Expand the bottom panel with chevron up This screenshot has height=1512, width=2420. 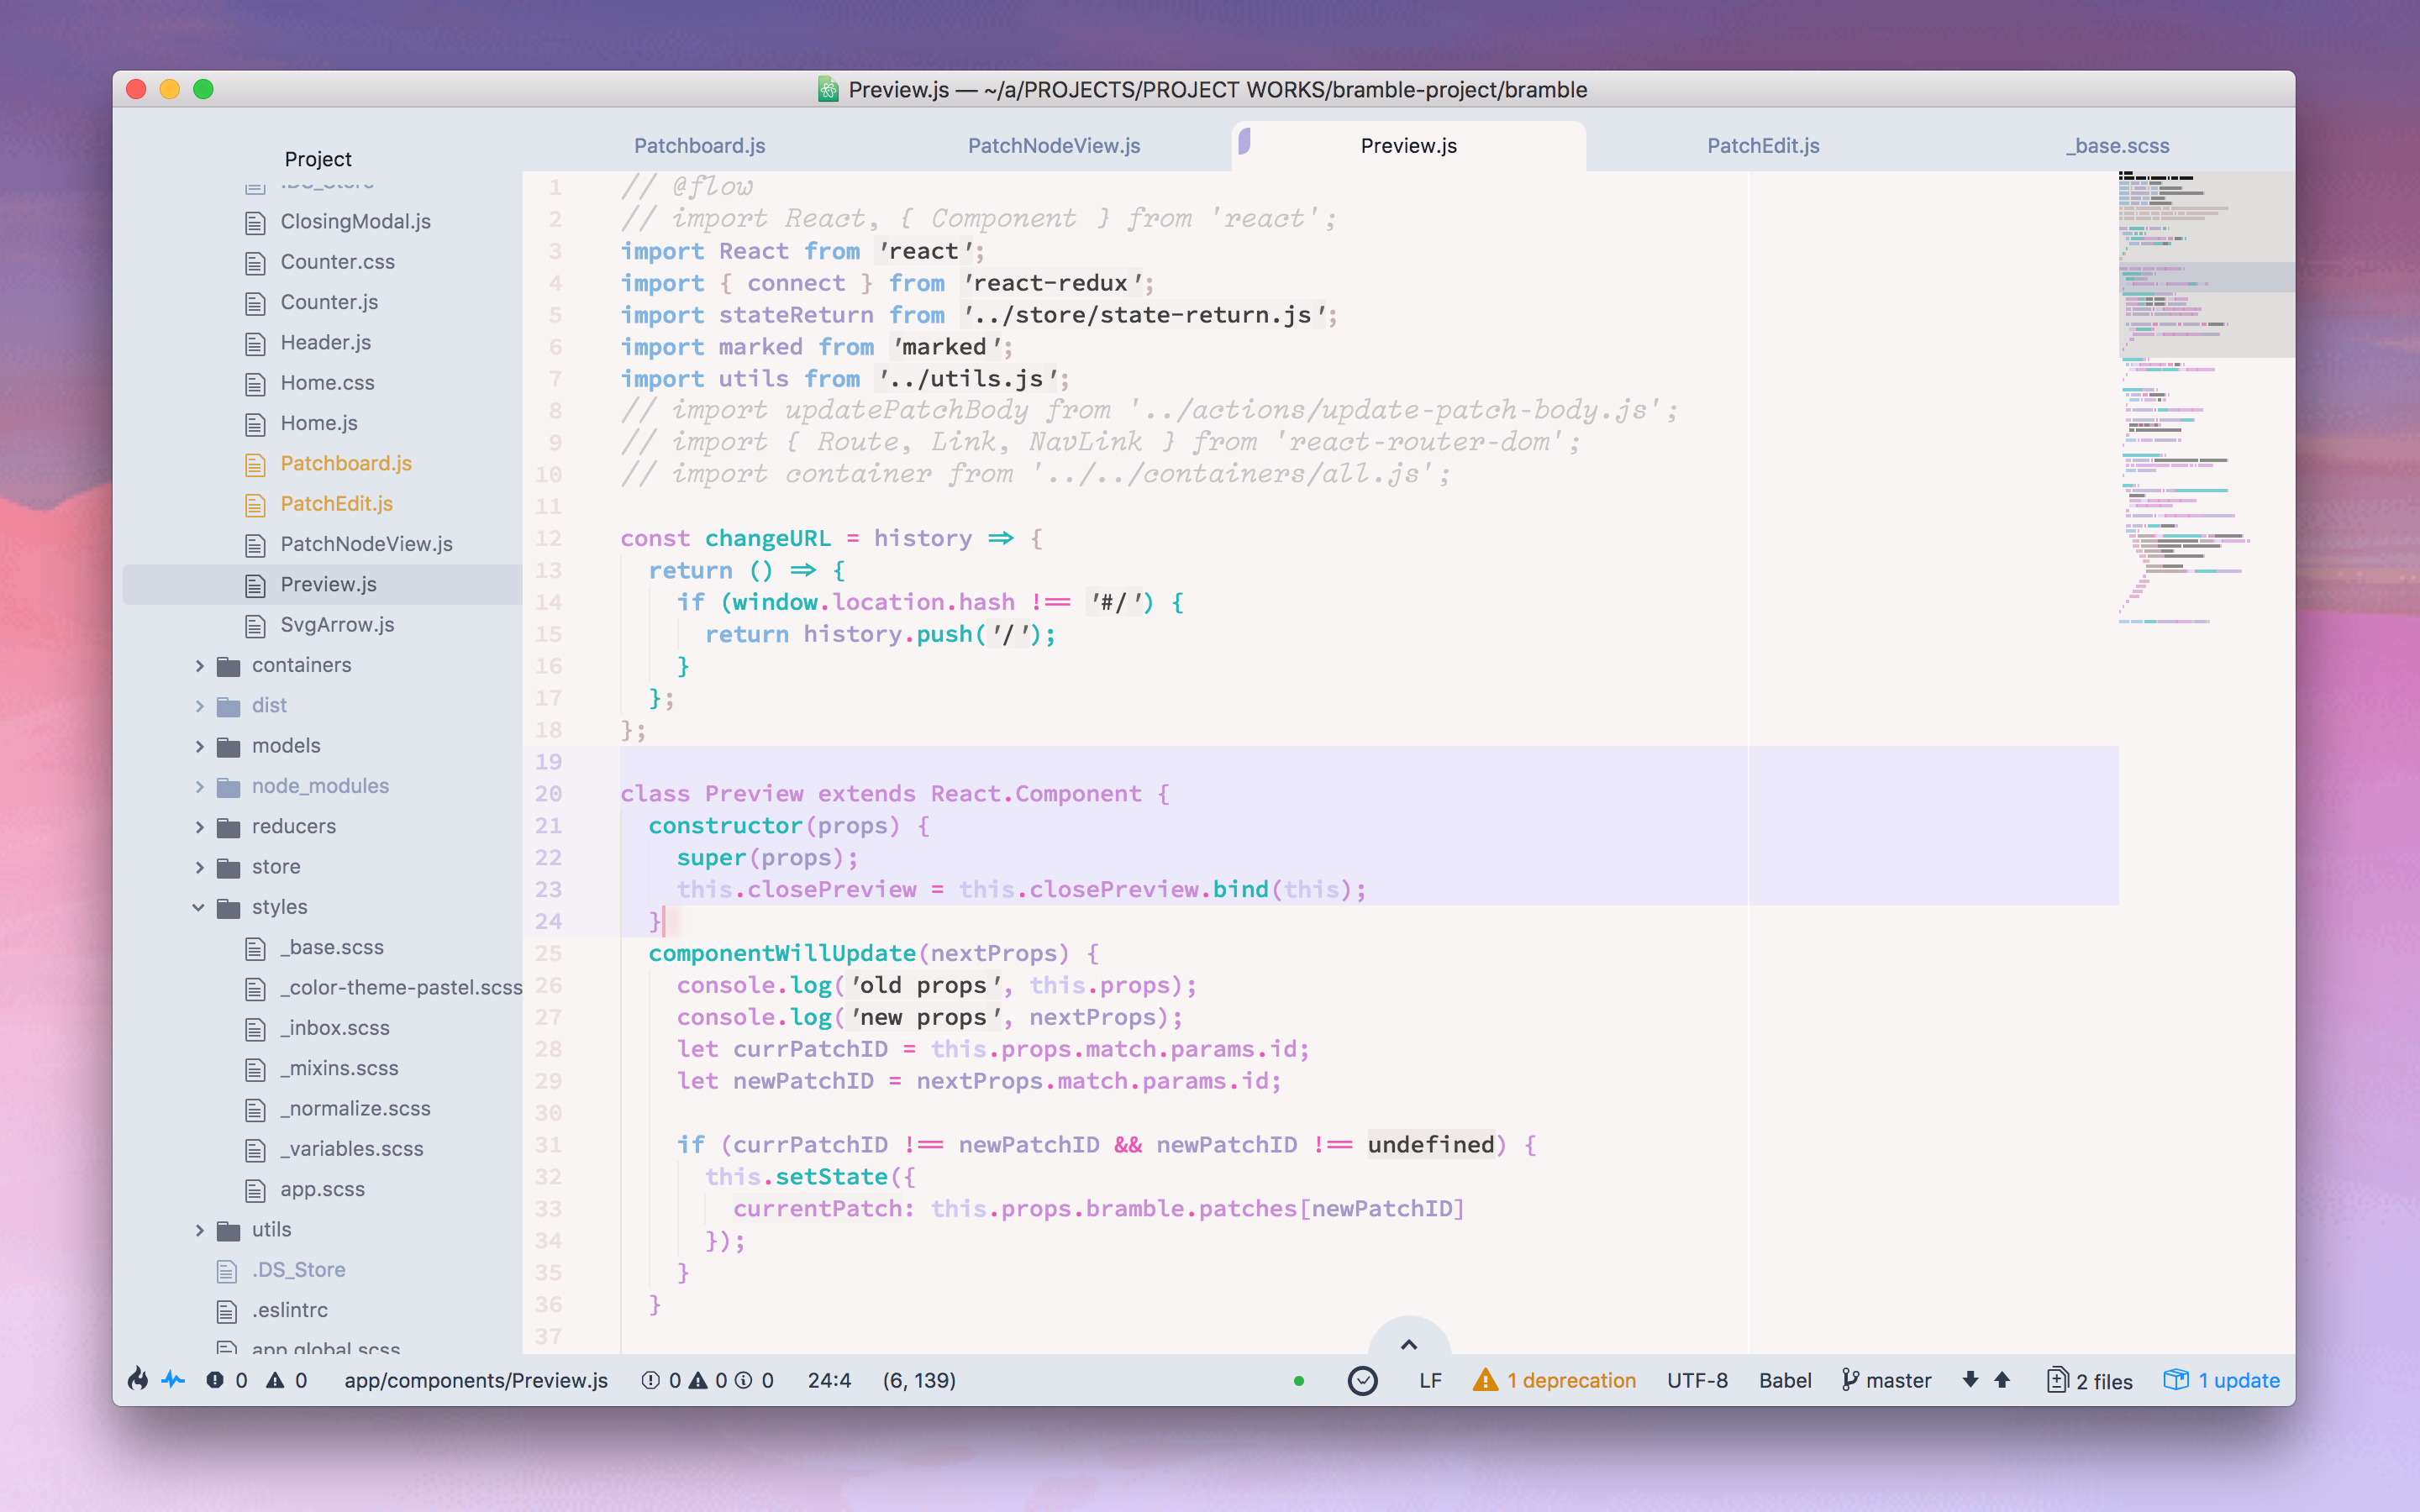1408,1344
